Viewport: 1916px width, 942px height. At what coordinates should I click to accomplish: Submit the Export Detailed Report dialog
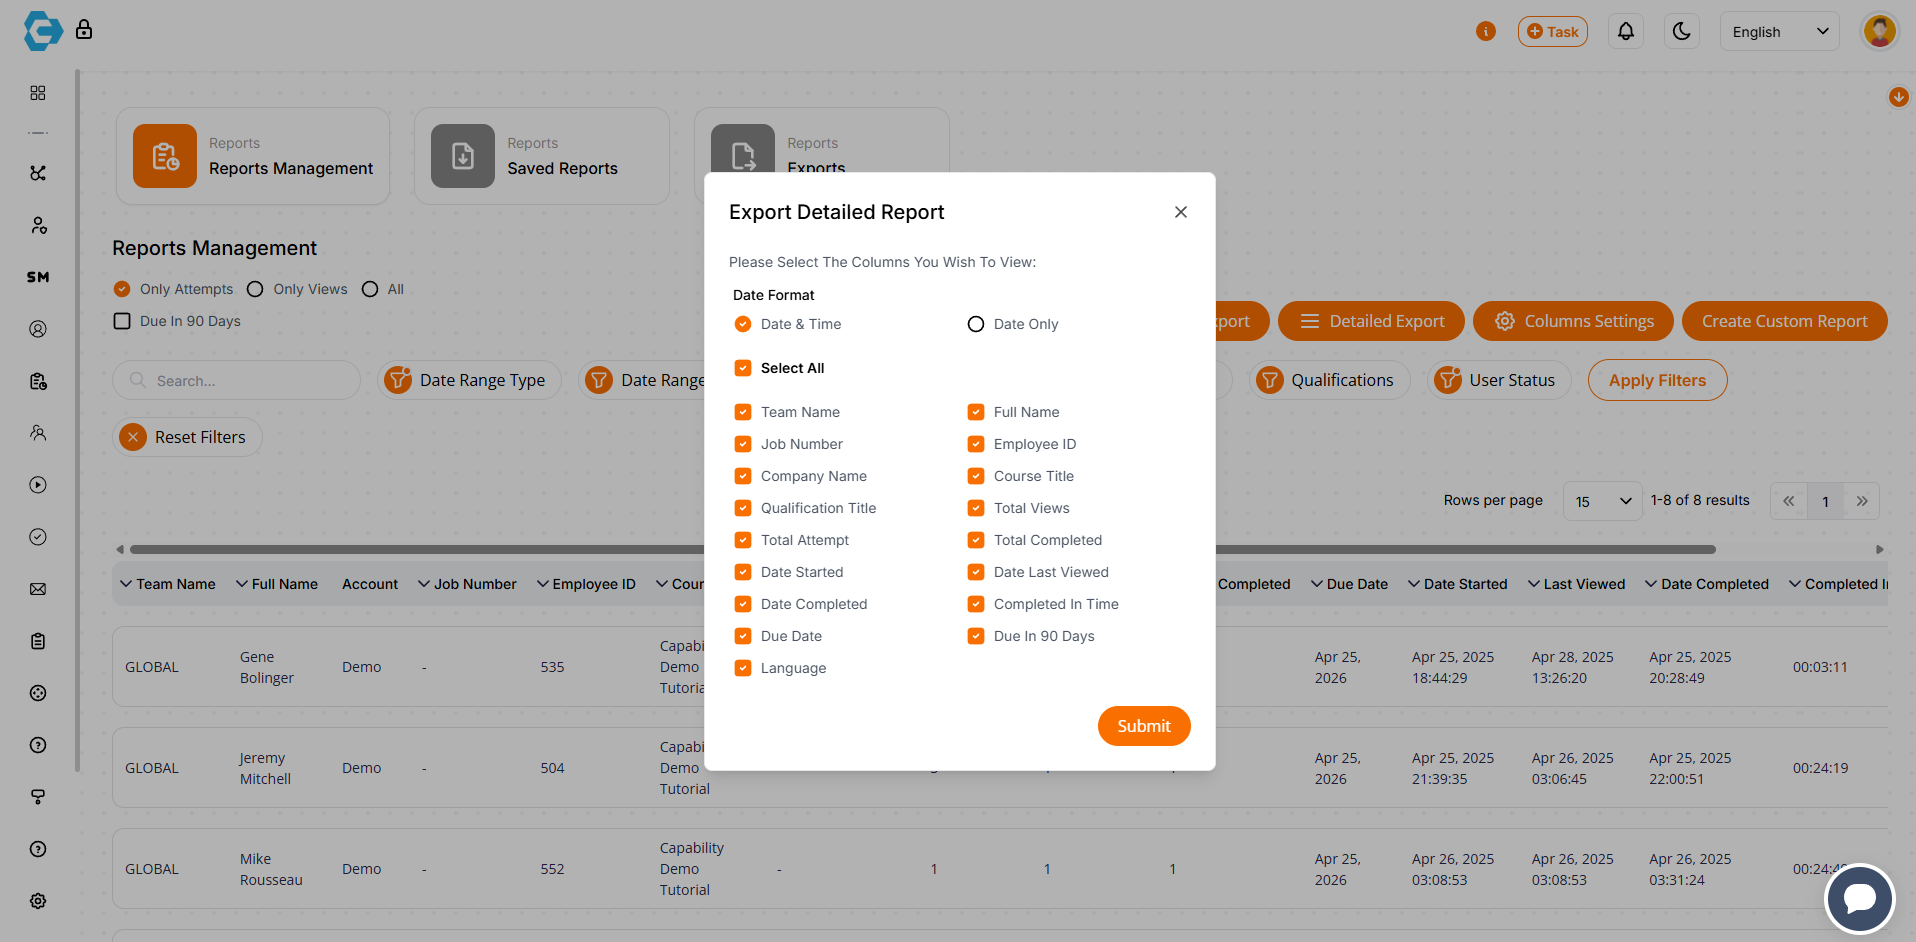(x=1144, y=726)
